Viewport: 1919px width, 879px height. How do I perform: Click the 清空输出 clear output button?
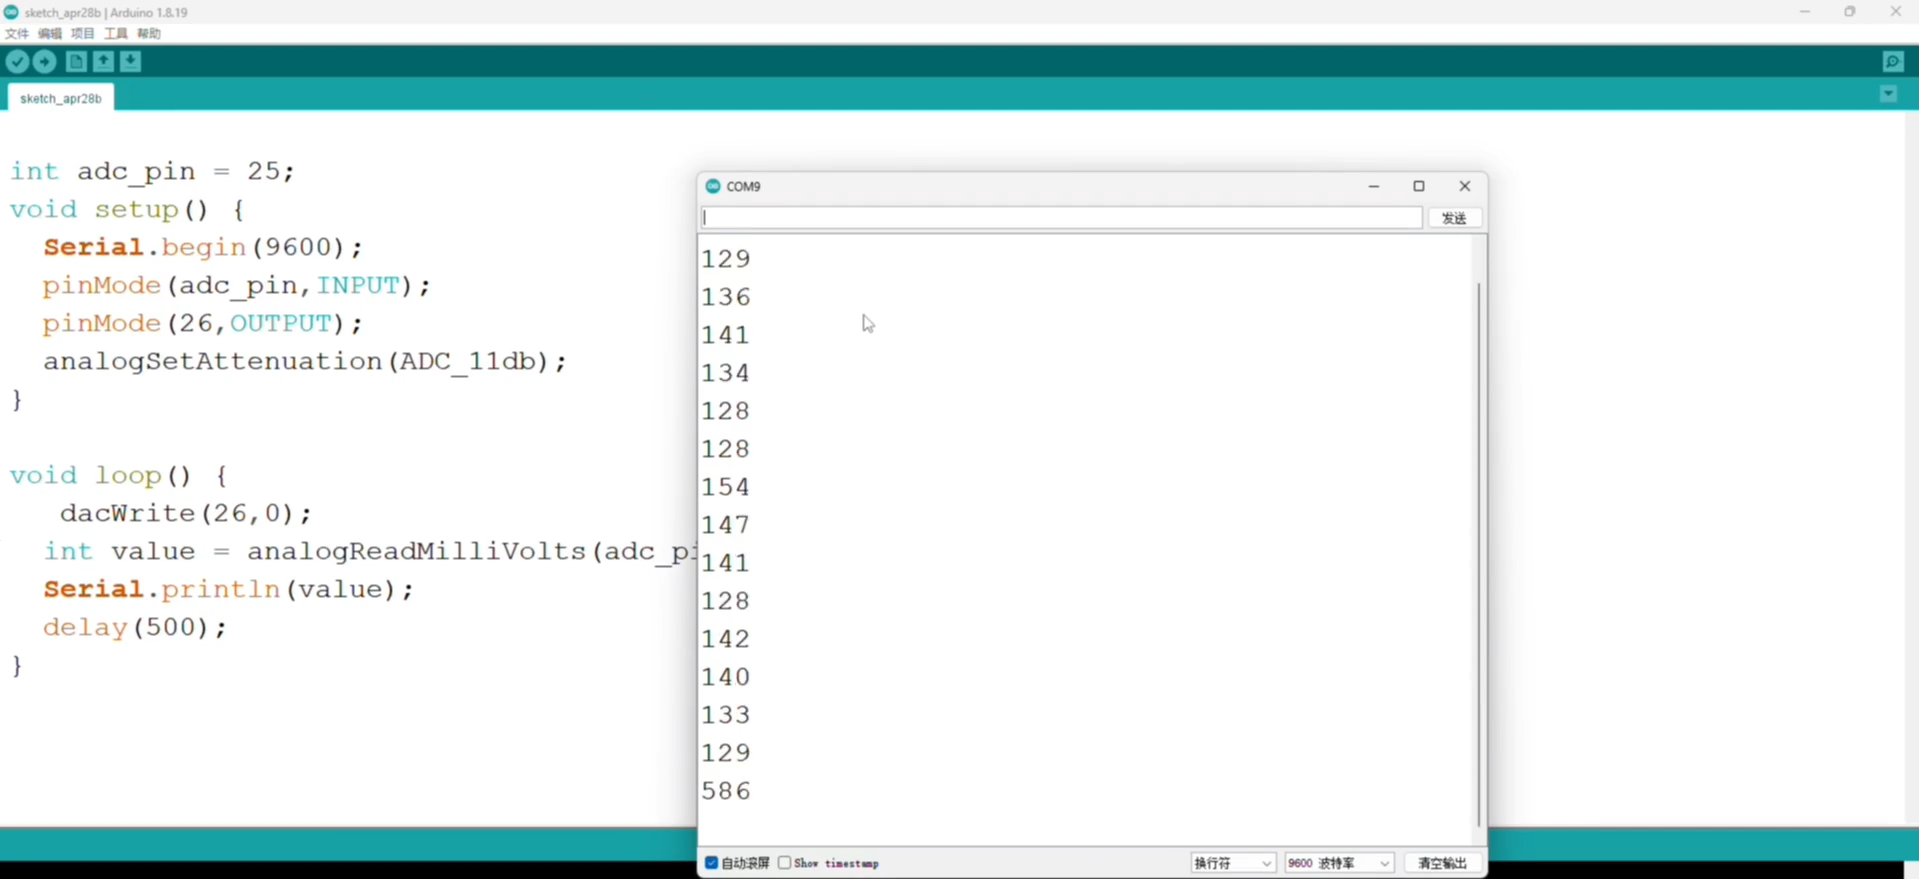(1442, 863)
